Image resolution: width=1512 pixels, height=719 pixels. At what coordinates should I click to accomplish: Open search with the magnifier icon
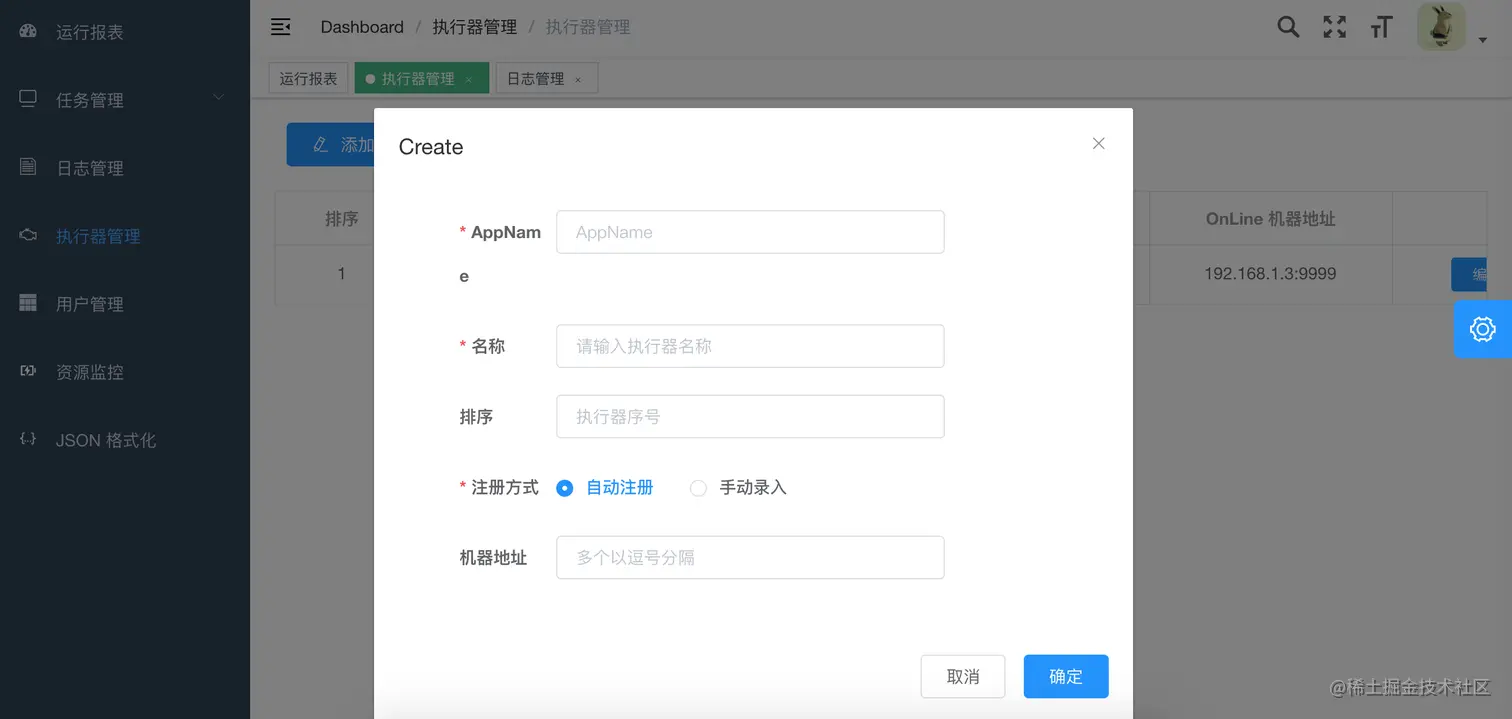[x=1289, y=27]
